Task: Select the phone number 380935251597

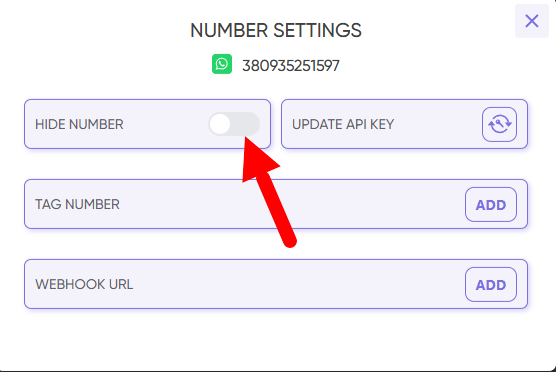Action: 291,66
